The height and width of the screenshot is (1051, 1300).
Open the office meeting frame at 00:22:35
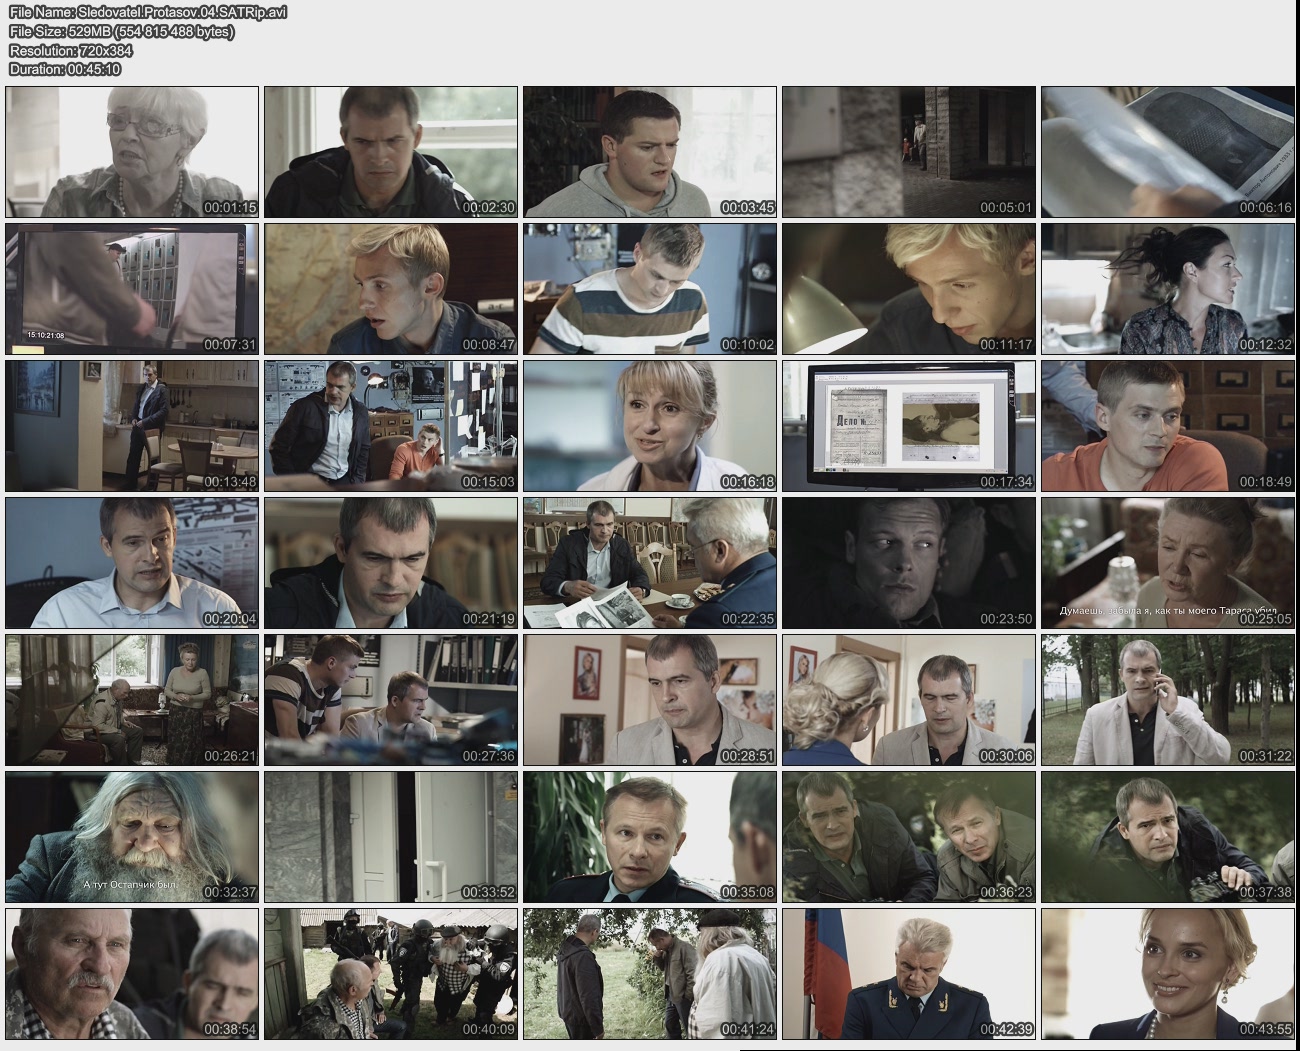pyautogui.click(x=650, y=563)
